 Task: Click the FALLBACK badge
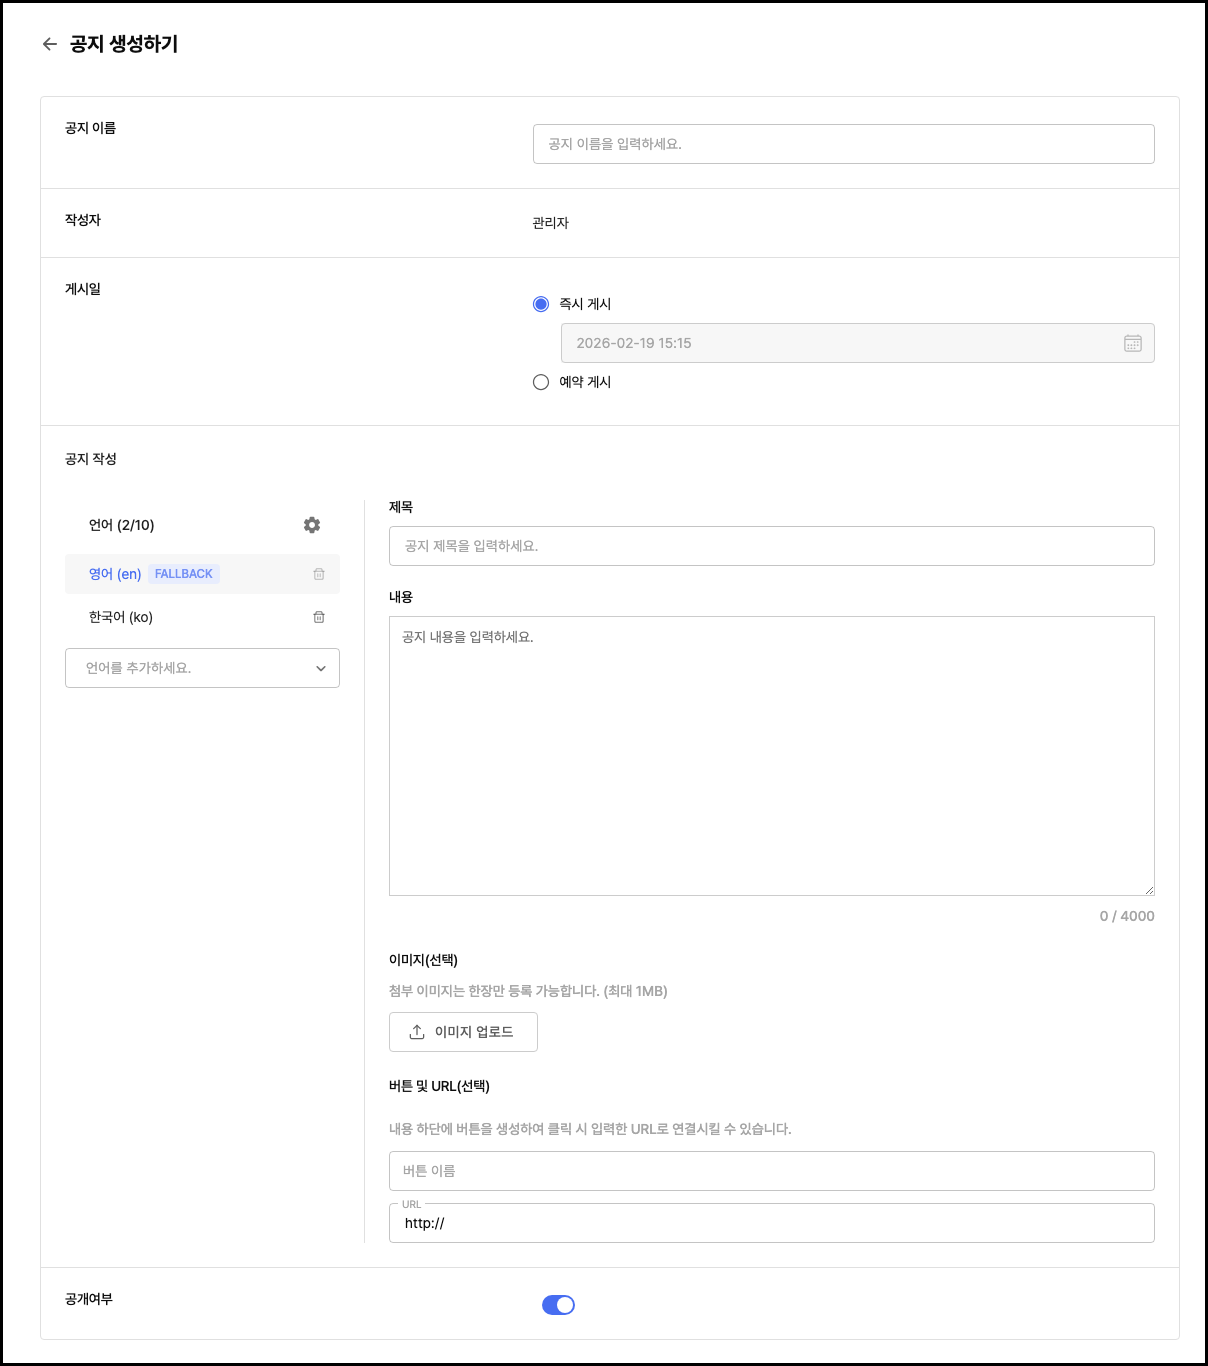[184, 574]
